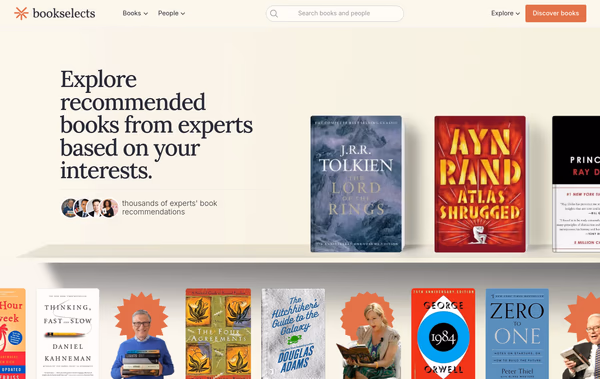Click the last expert avatar with woman
Viewport: 600px width, 379px height.
tap(109, 208)
